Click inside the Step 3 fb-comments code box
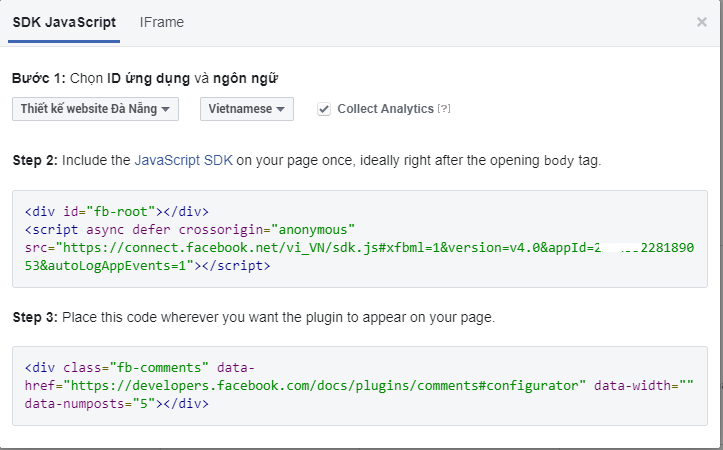Screen dimensions: 723x450 tap(360, 386)
